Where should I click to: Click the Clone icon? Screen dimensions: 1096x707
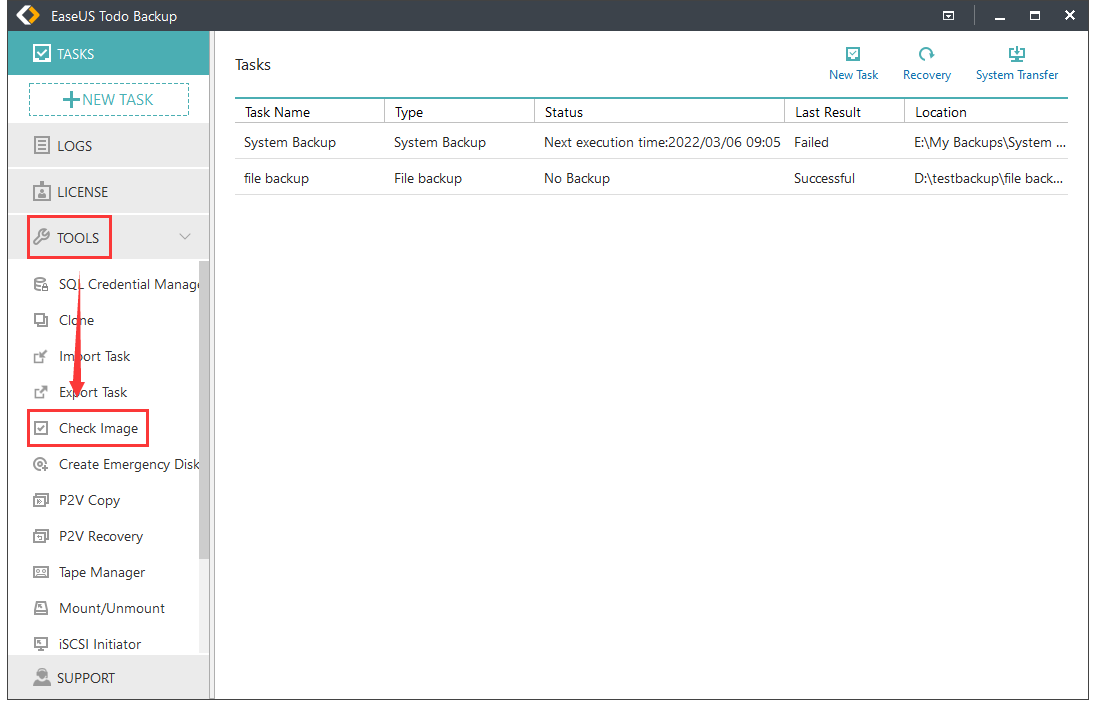(x=41, y=320)
